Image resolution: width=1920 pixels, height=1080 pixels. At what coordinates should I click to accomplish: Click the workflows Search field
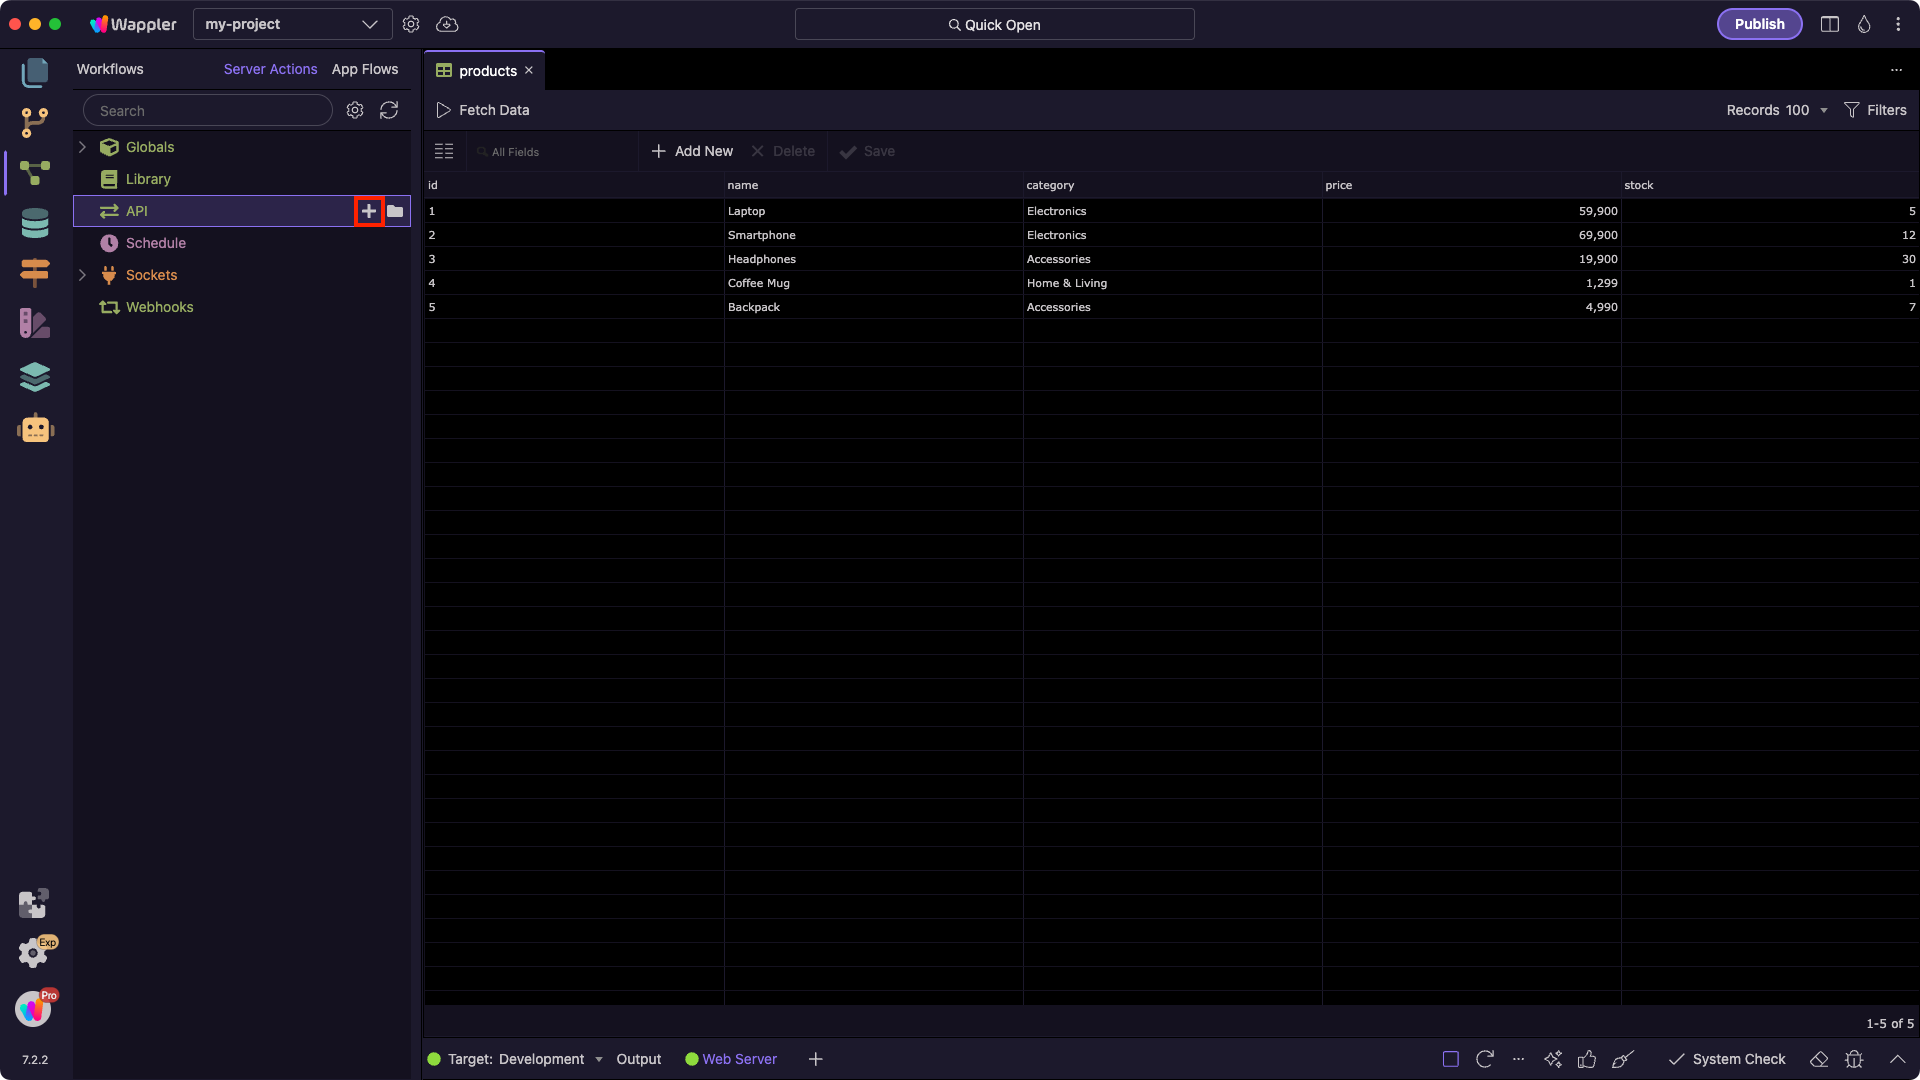[x=208, y=111]
